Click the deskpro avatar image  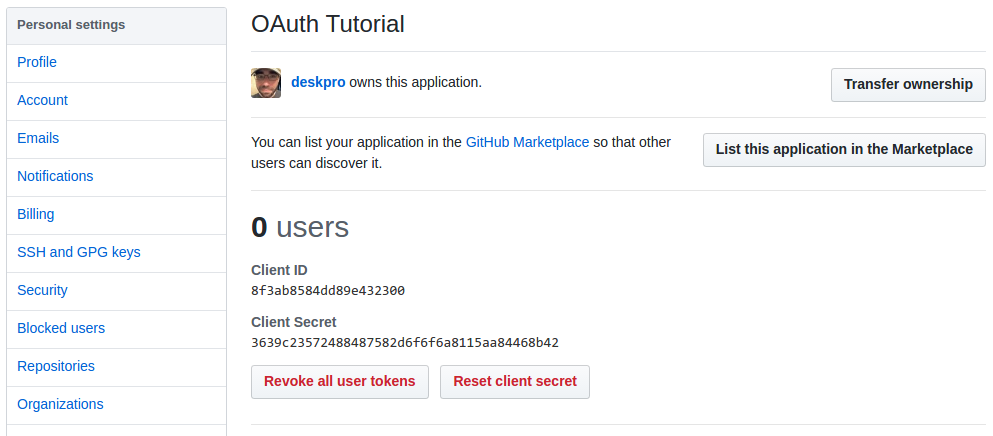266,83
